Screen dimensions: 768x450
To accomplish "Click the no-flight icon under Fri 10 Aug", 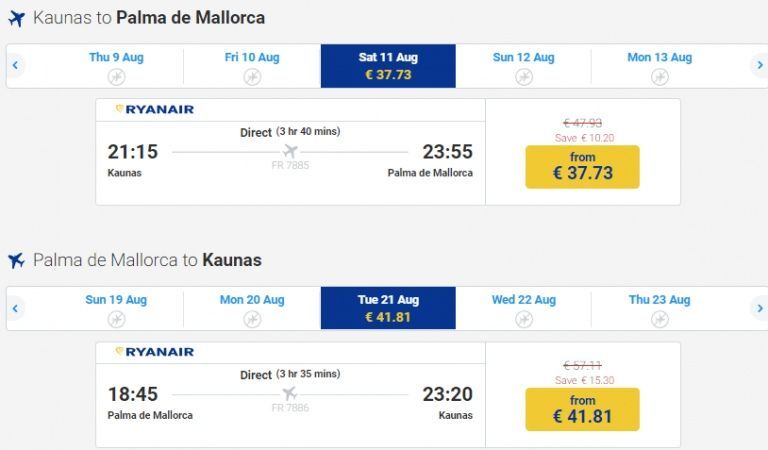I will pyautogui.click(x=252, y=77).
